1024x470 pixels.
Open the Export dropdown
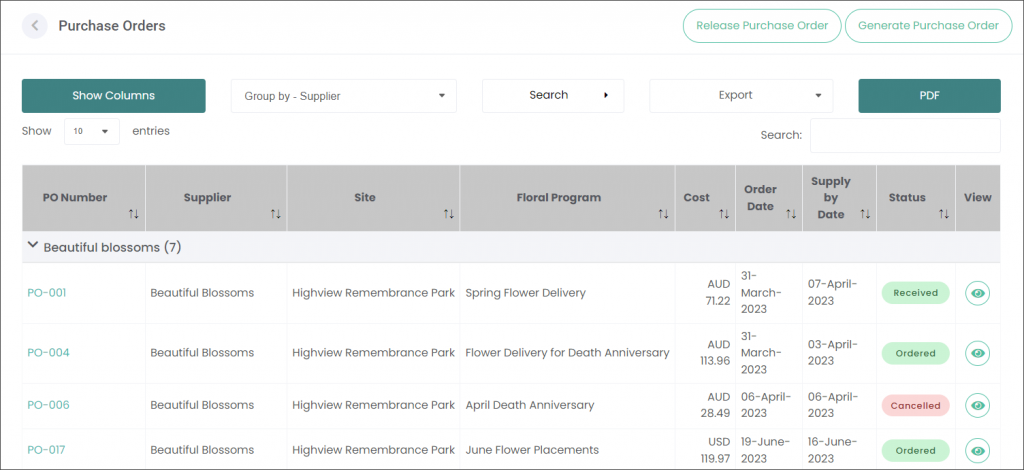coord(741,96)
